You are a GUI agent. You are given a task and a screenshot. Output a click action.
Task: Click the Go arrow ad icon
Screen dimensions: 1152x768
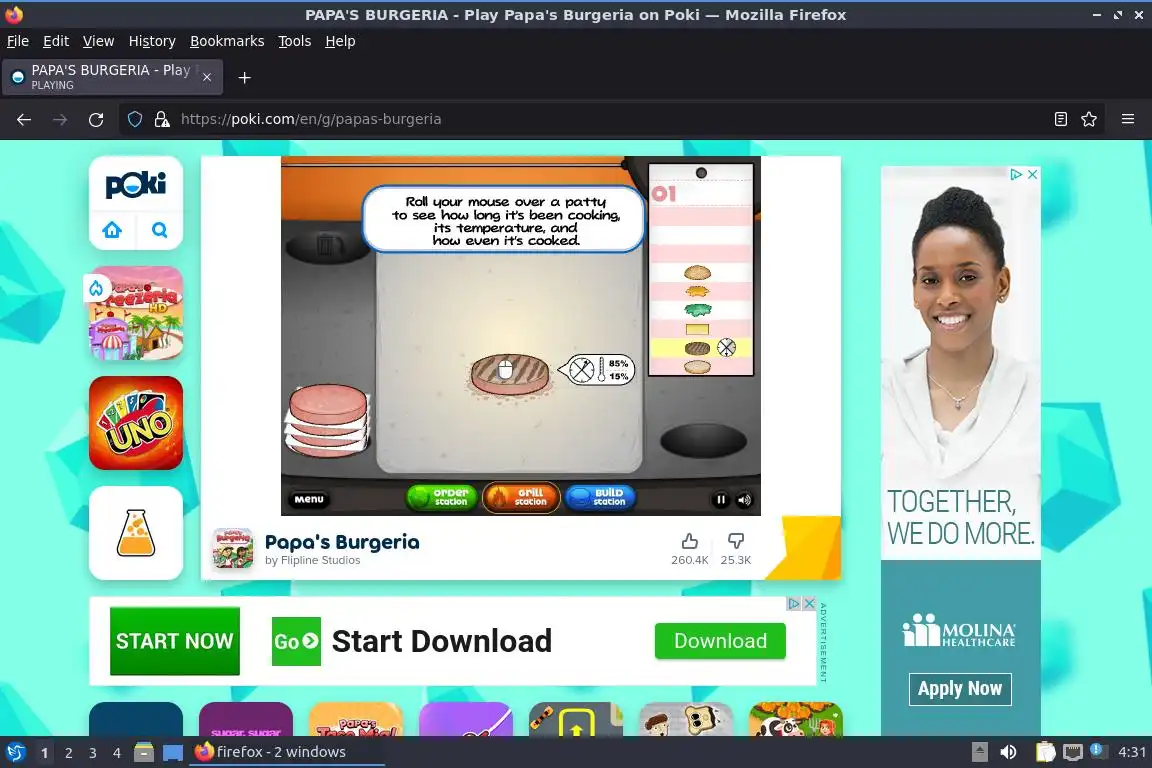[x=296, y=641]
